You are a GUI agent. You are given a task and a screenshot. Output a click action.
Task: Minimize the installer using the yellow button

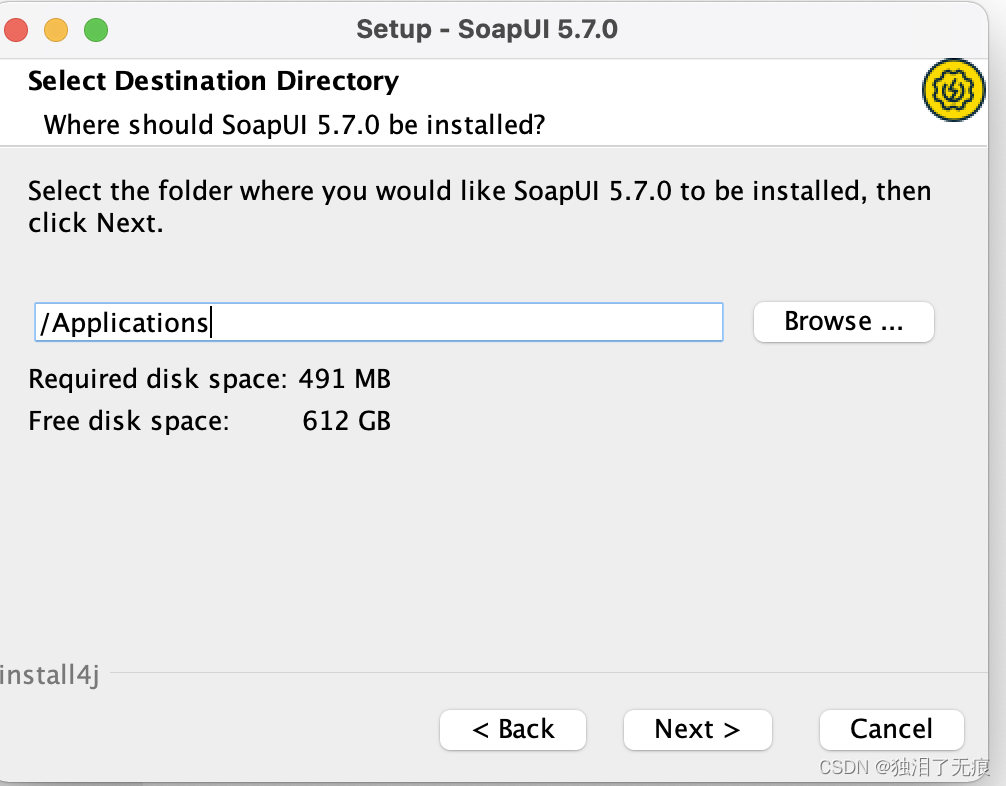point(56,30)
